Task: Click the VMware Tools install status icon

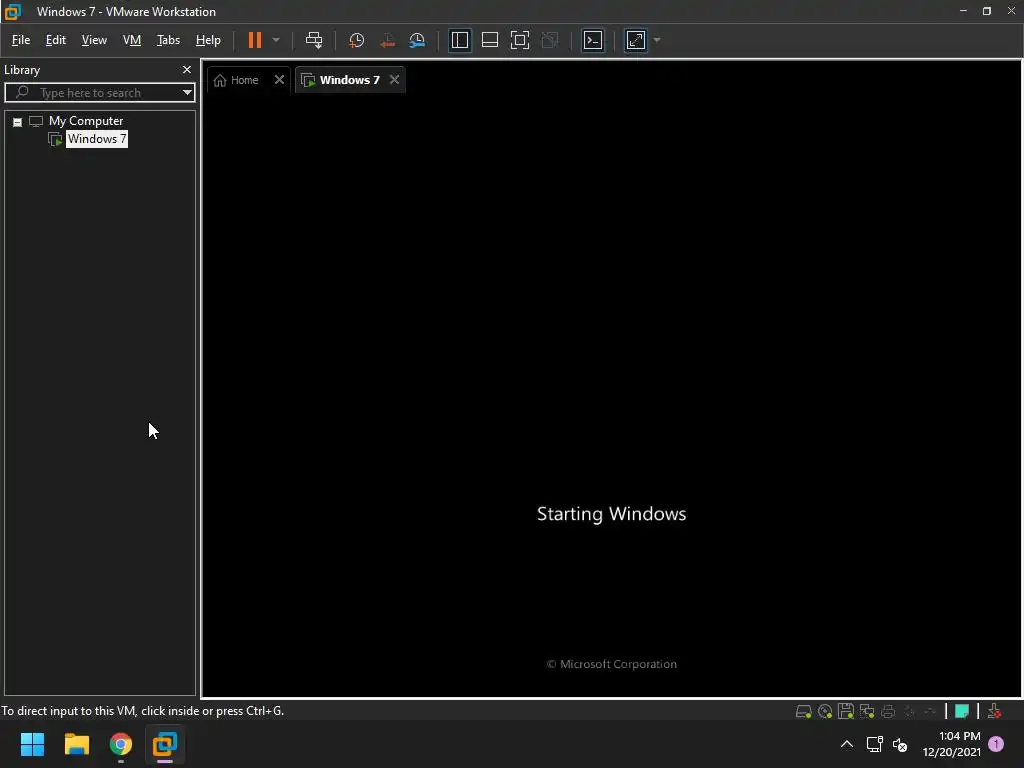Action: (x=994, y=711)
